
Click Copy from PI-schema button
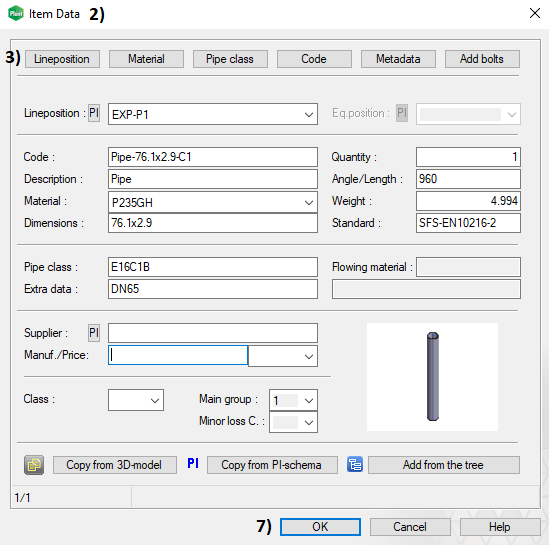point(272,465)
